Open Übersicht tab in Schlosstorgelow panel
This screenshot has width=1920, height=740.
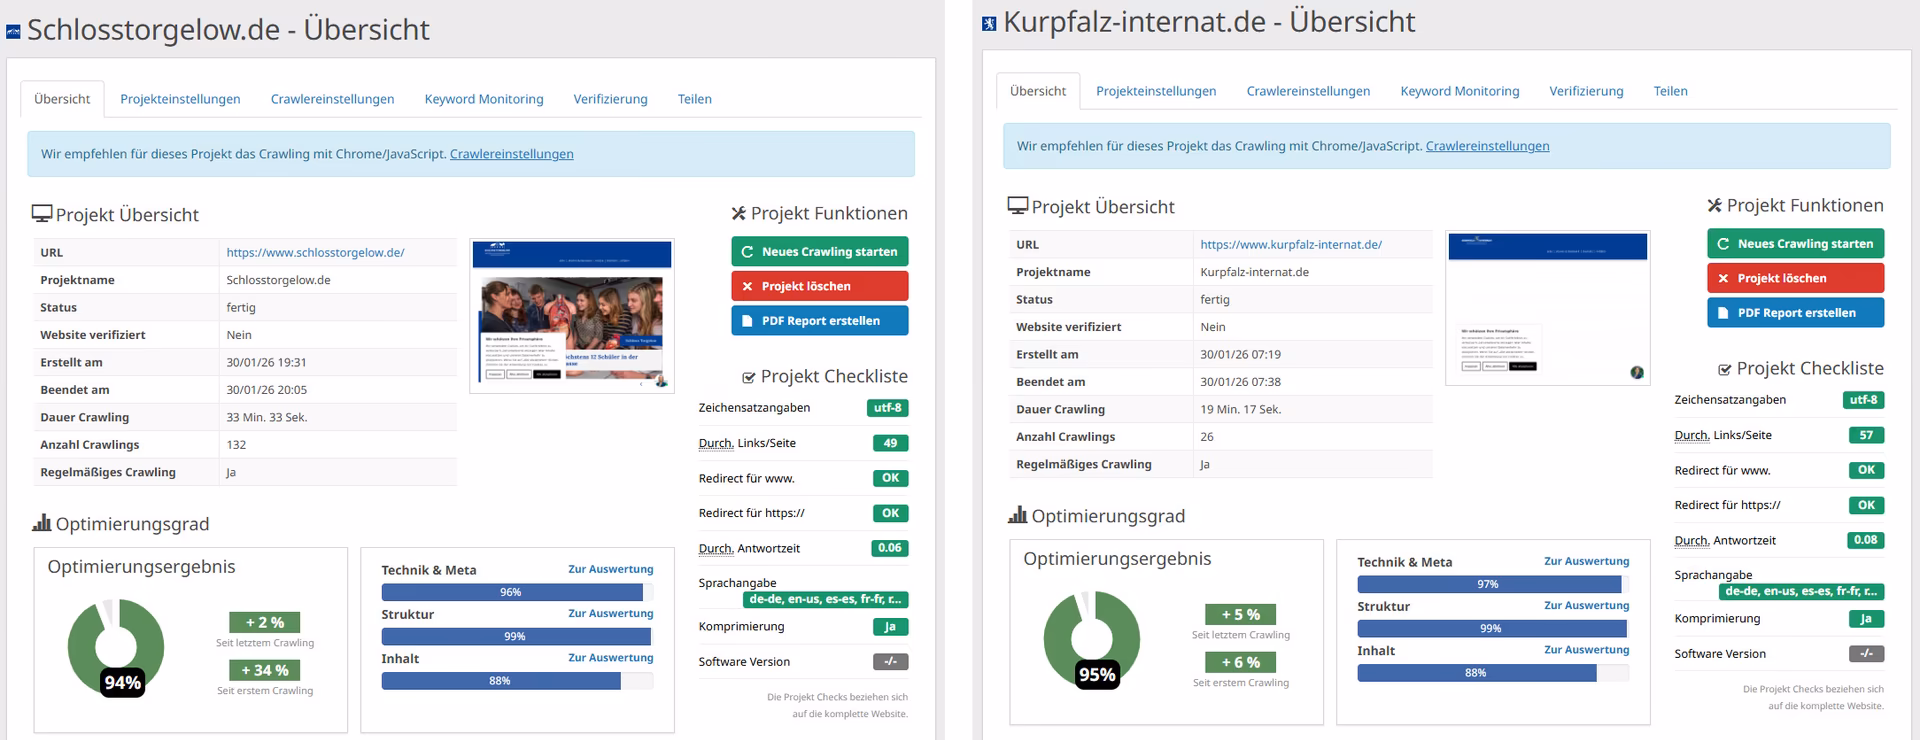coord(62,99)
